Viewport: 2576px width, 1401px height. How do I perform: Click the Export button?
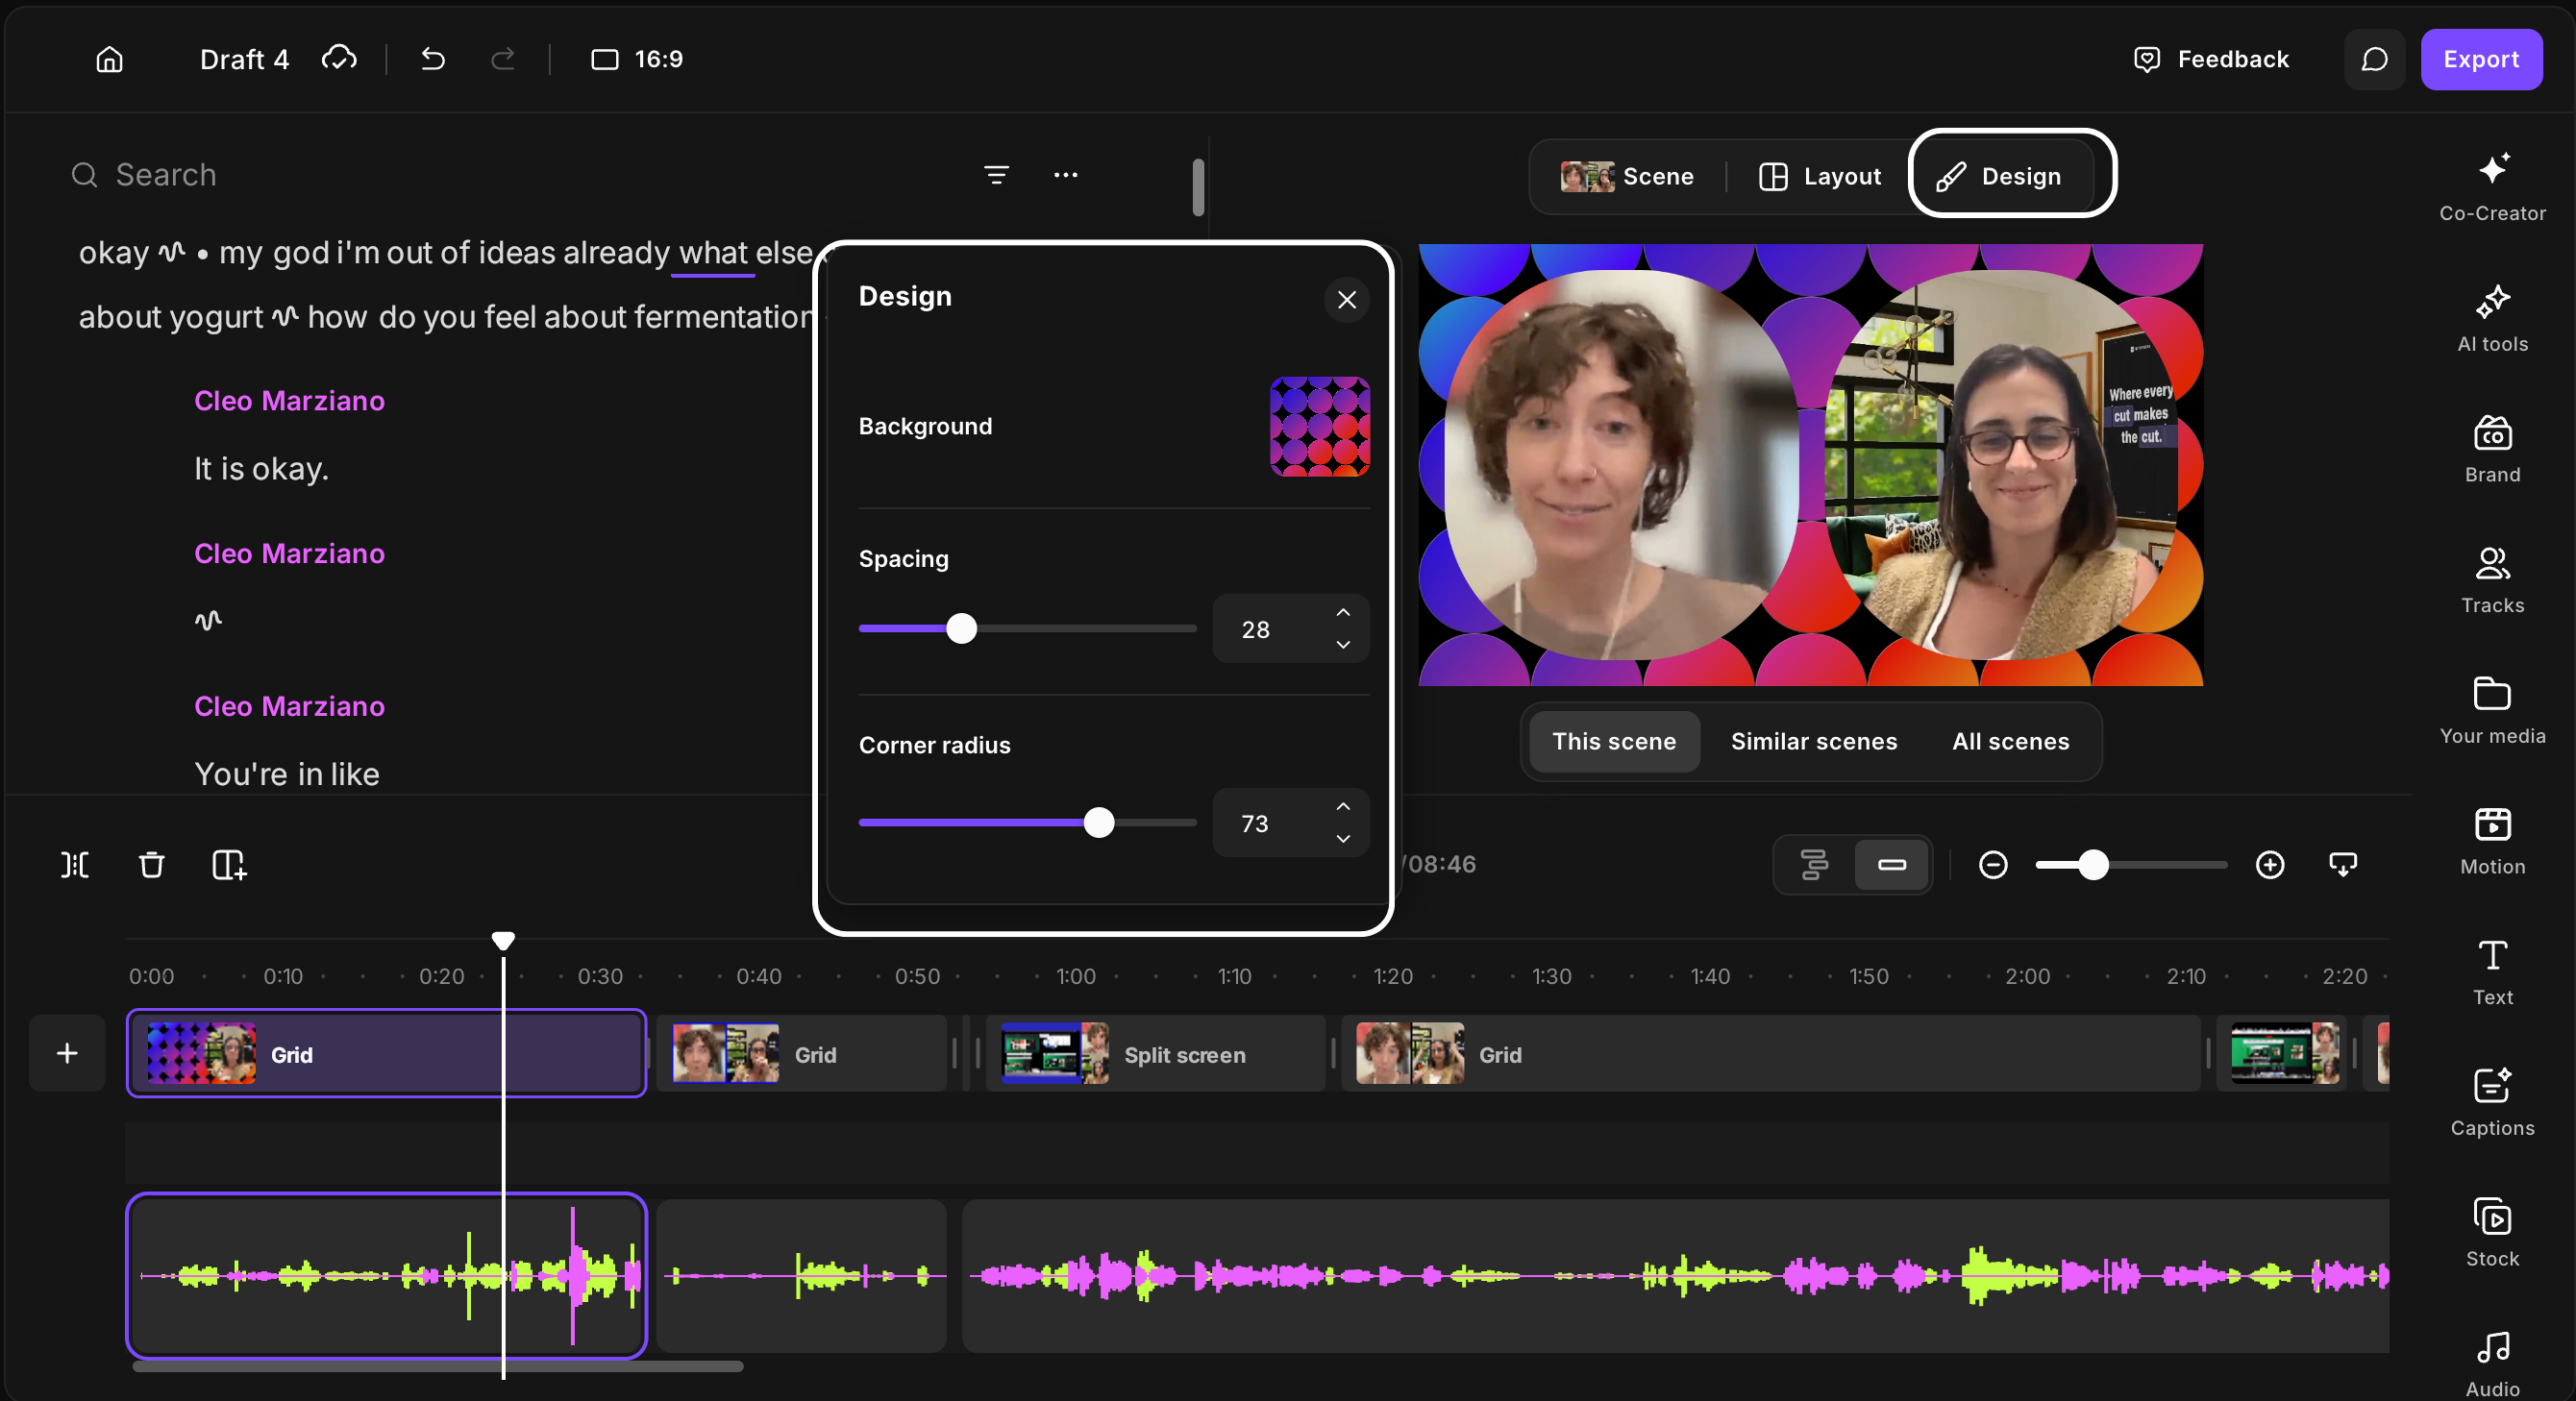(x=2480, y=59)
